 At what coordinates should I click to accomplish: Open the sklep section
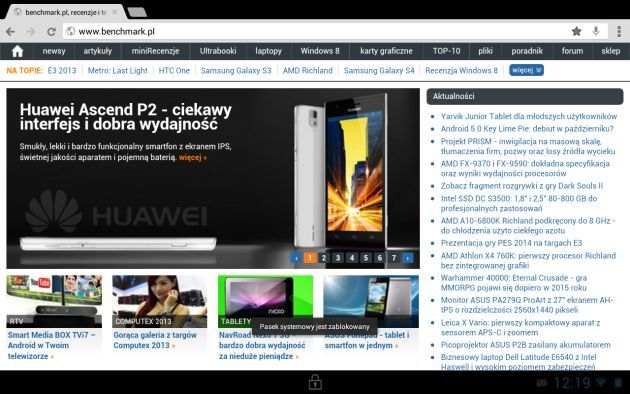pos(611,51)
